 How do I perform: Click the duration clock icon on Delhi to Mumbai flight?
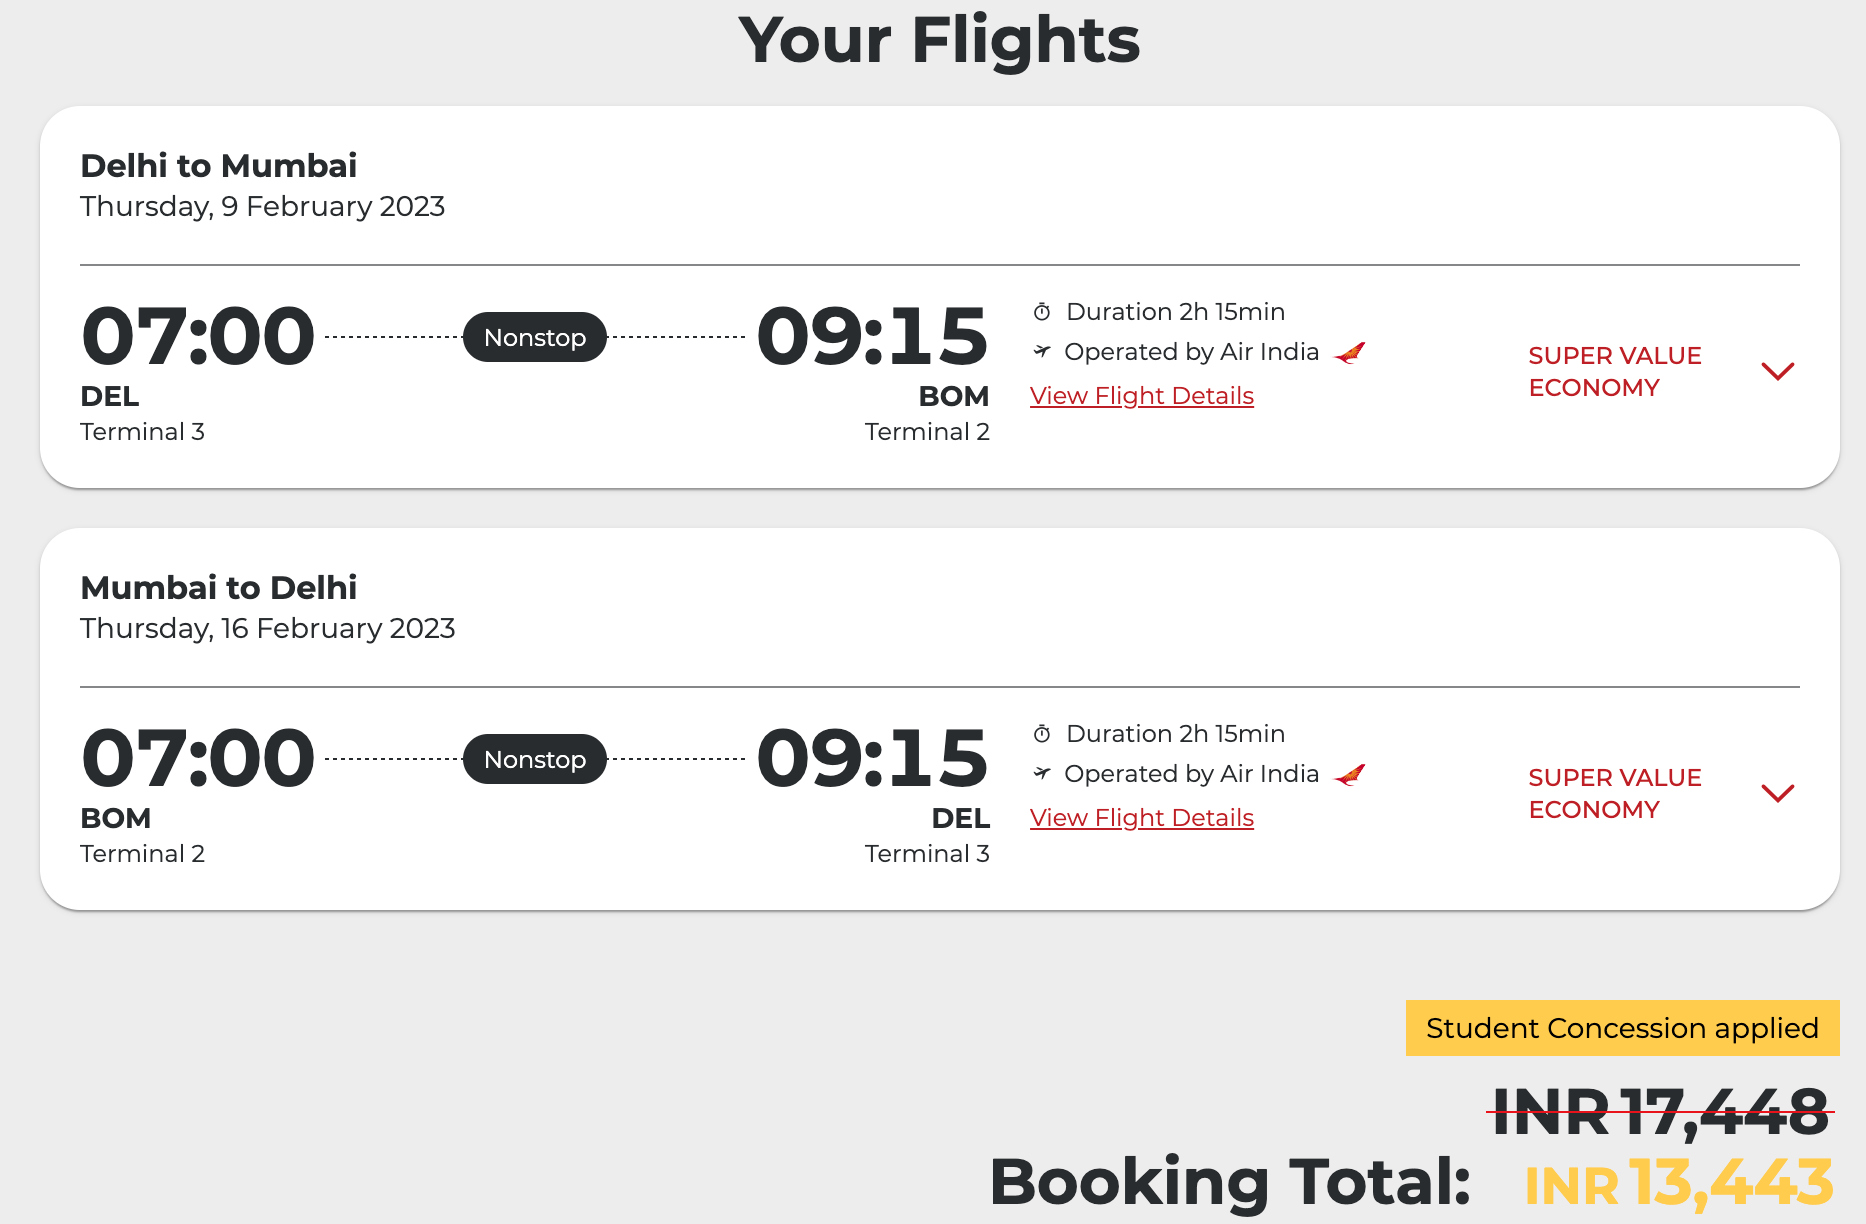tap(1042, 312)
